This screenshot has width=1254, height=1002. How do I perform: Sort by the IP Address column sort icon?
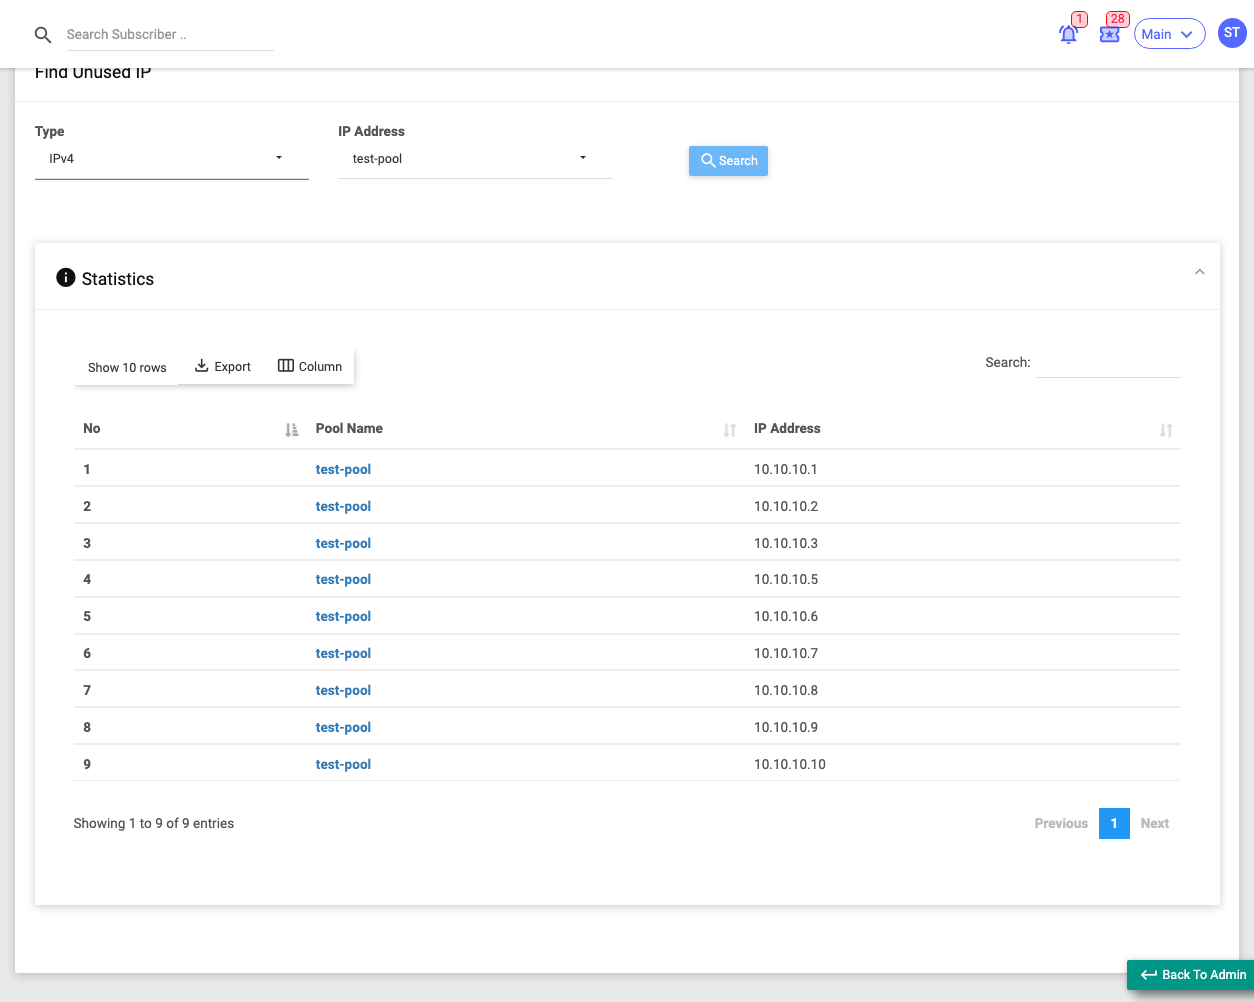[1166, 430]
